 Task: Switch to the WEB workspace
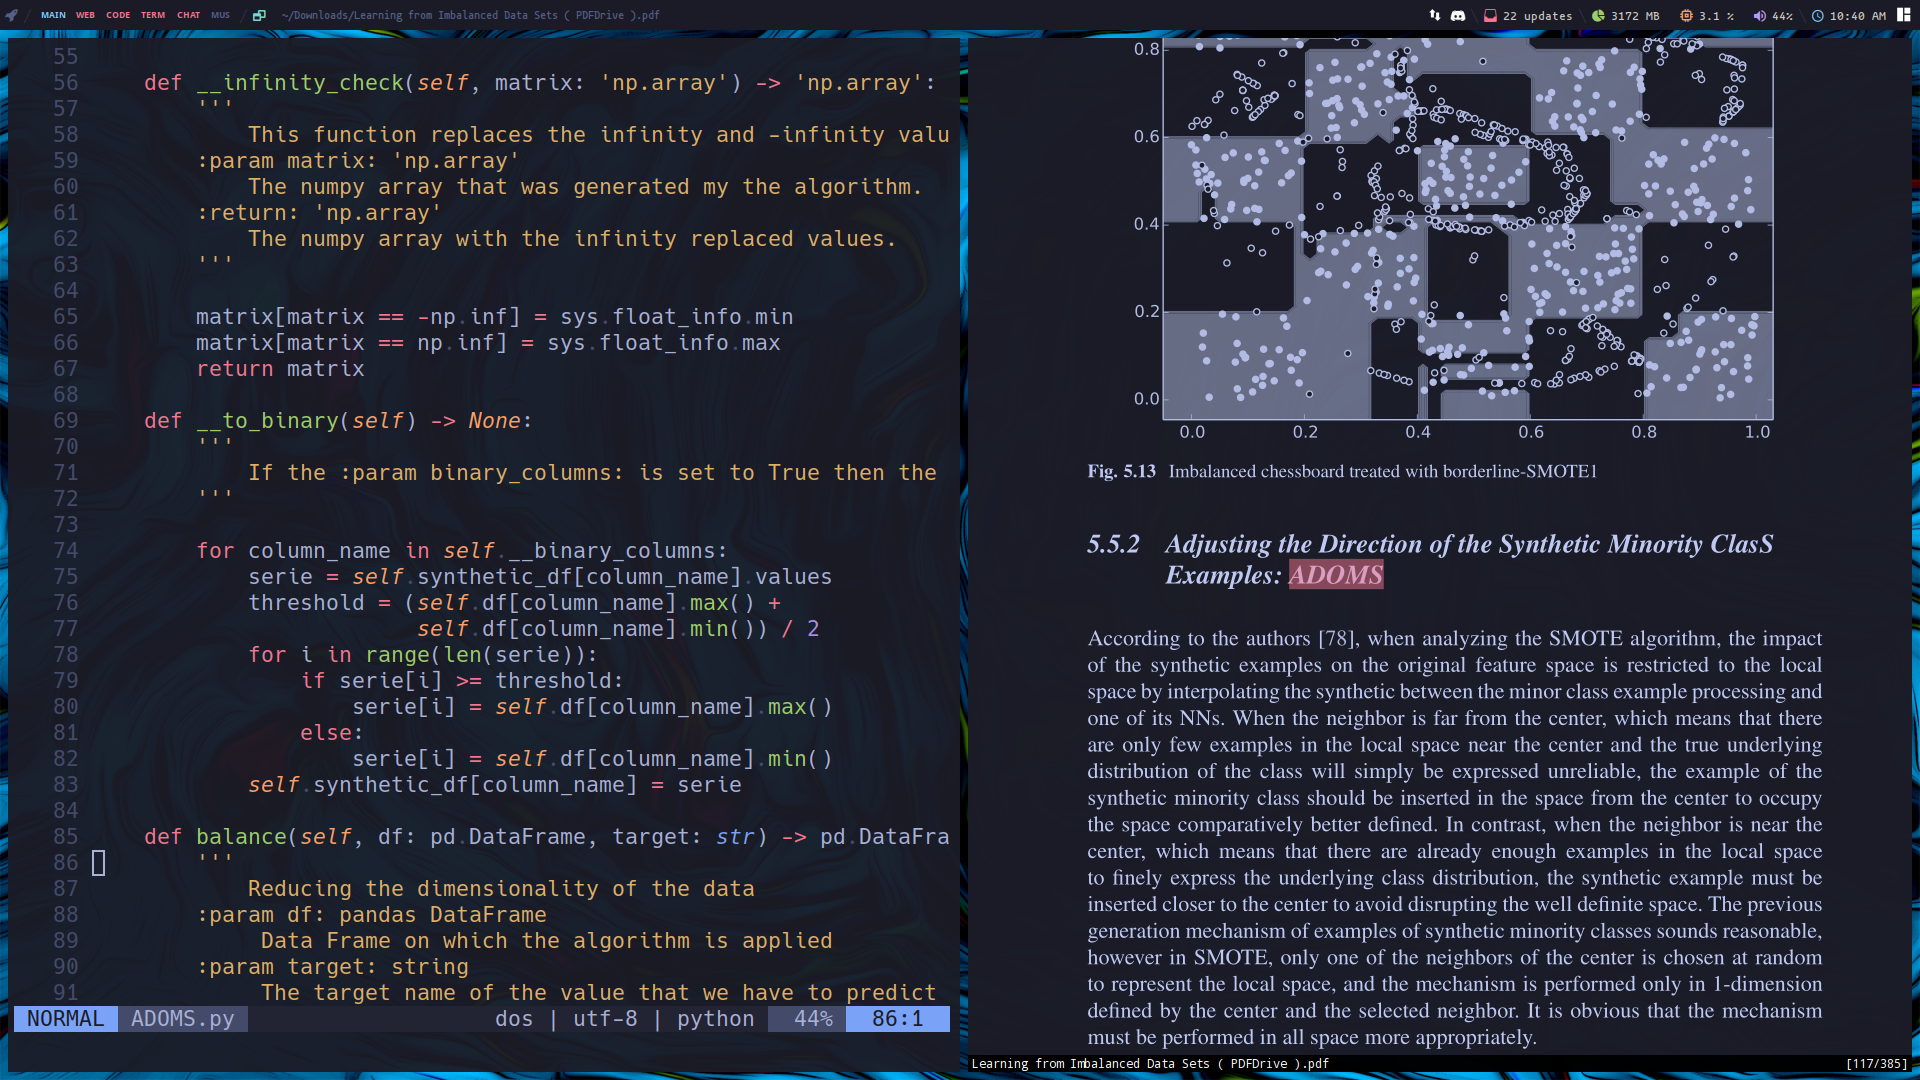pyautogui.click(x=86, y=15)
